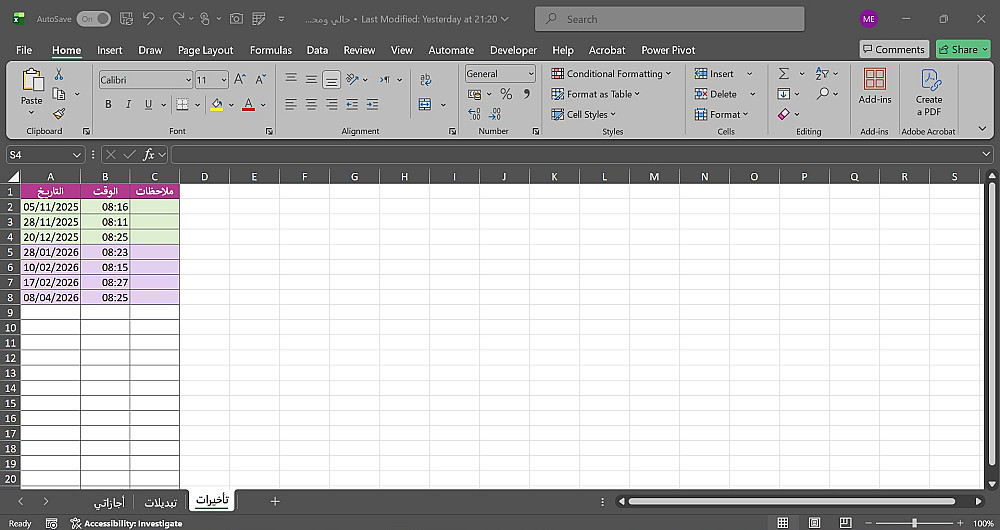Click the Merge & Center icon
Image resolution: width=1000 pixels, height=530 pixels.
click(425, 104)
